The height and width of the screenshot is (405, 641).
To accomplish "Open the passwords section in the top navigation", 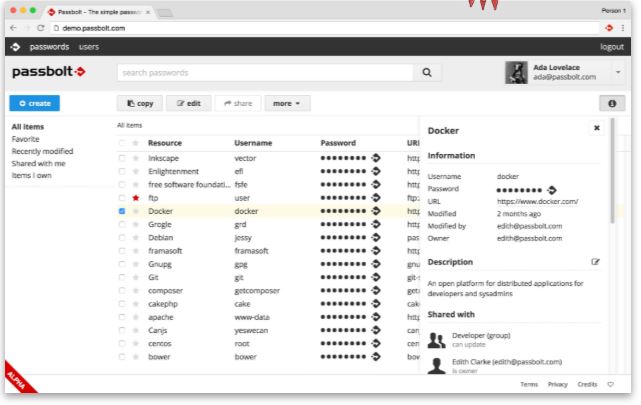I will point(49,47).
